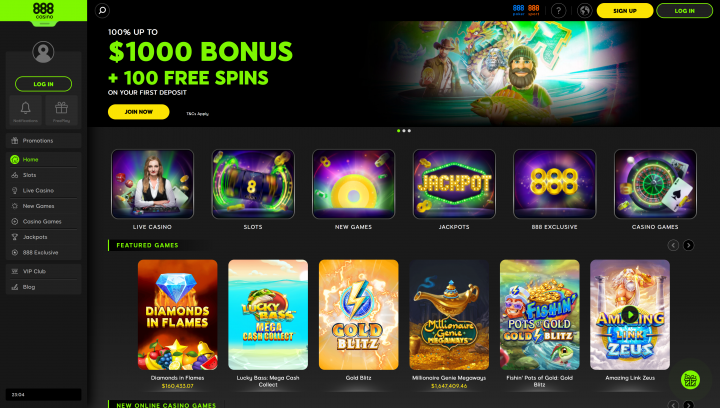Open the green chat support icon
The height and width of the screenshot is (408, 720).
pos(690,380)
